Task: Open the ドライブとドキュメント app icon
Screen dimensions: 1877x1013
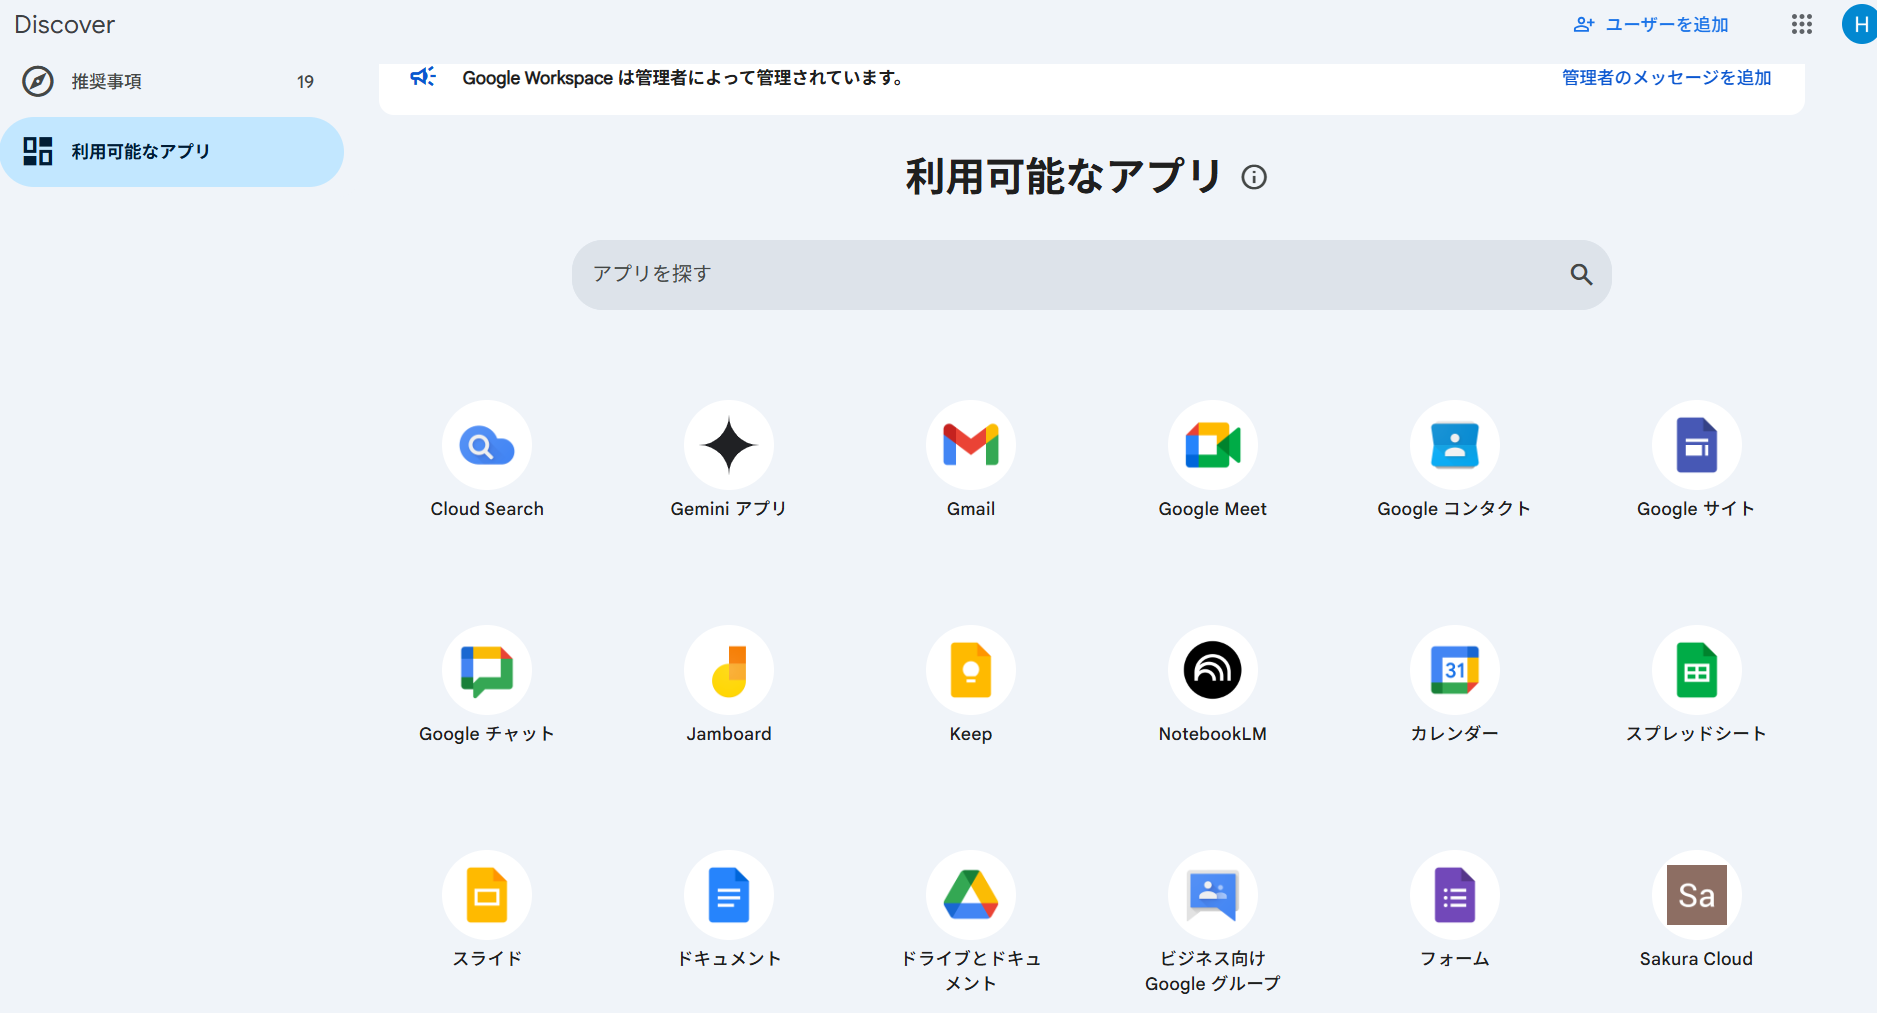Action: tap(971, 895)
